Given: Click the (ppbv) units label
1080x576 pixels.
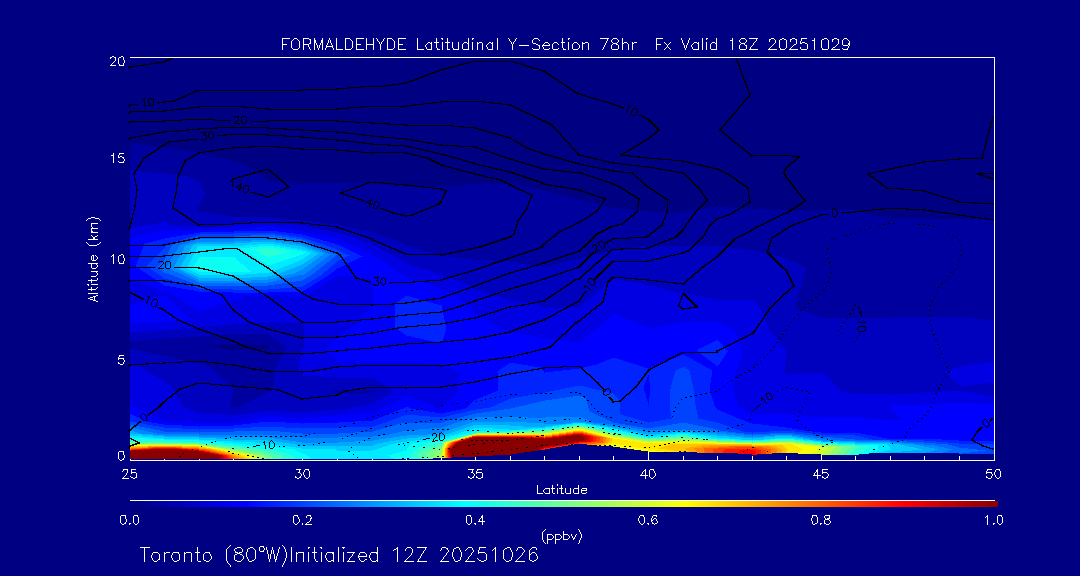Looking at the screenshot, I should (561, 535).
